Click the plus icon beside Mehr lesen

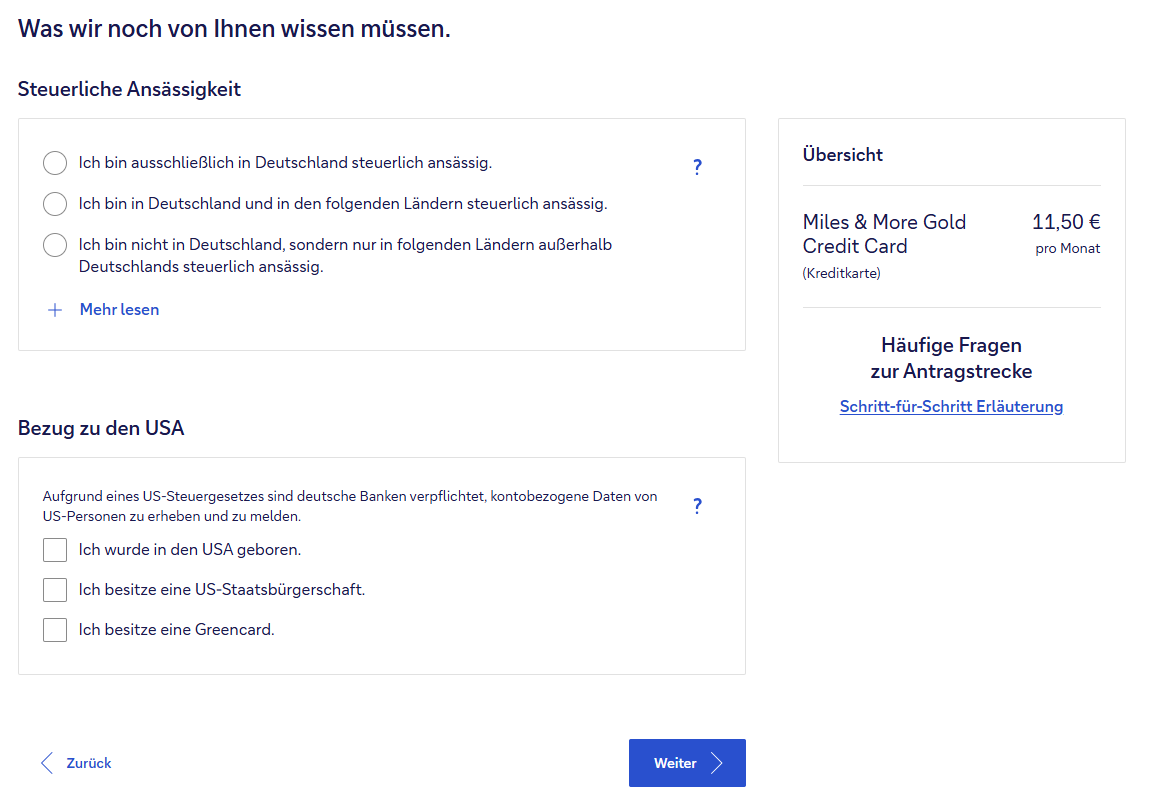click(x=55, y=310)
